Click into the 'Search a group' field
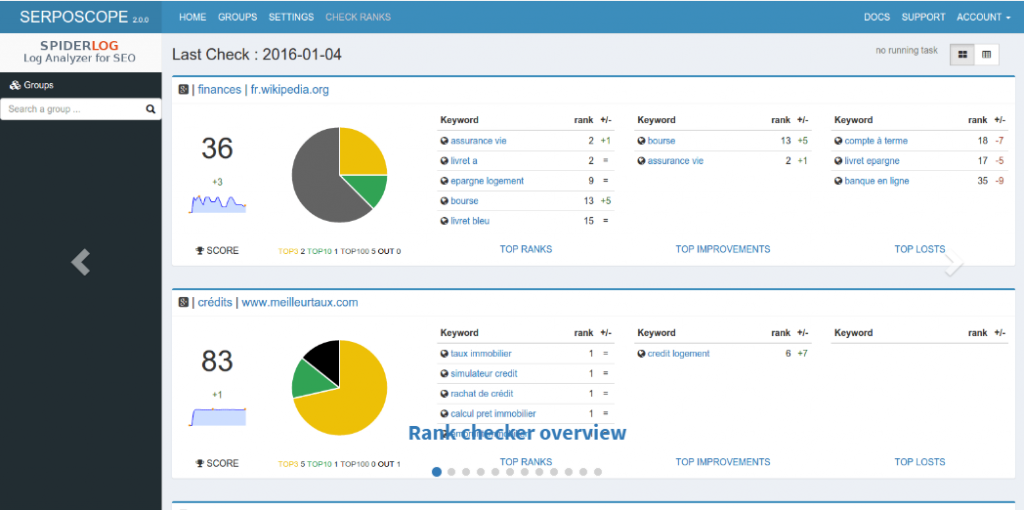The height and width of the screenshot is (510, 1024). point(80,109)
